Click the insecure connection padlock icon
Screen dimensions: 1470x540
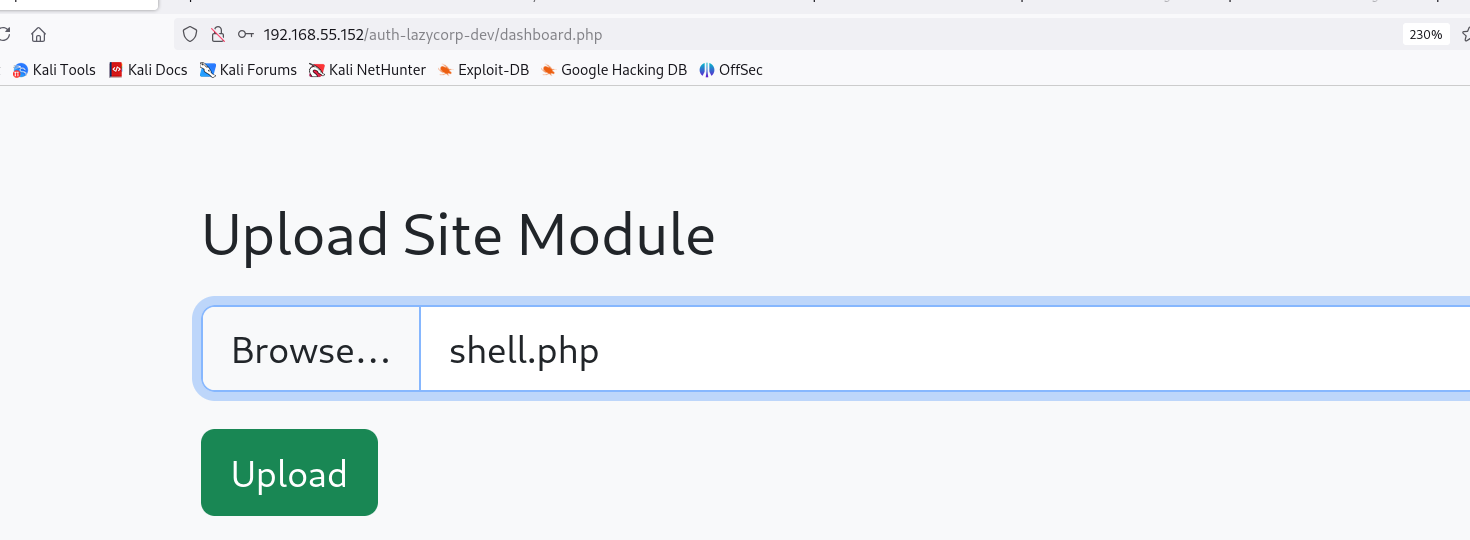217,34
